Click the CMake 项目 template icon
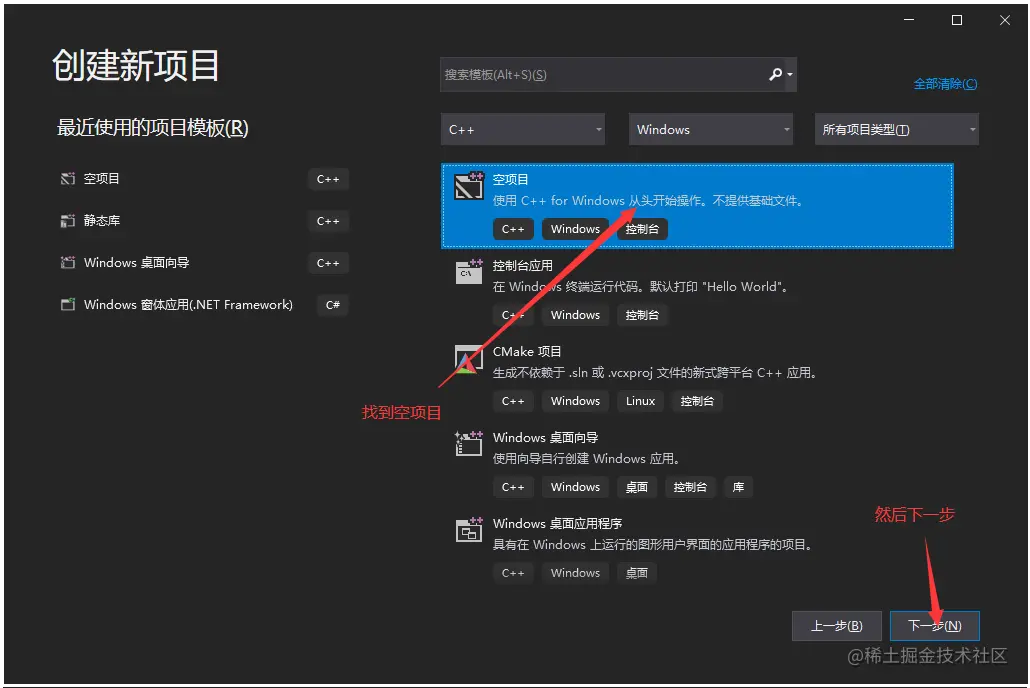1030x688 pixels. click(469, 359)
